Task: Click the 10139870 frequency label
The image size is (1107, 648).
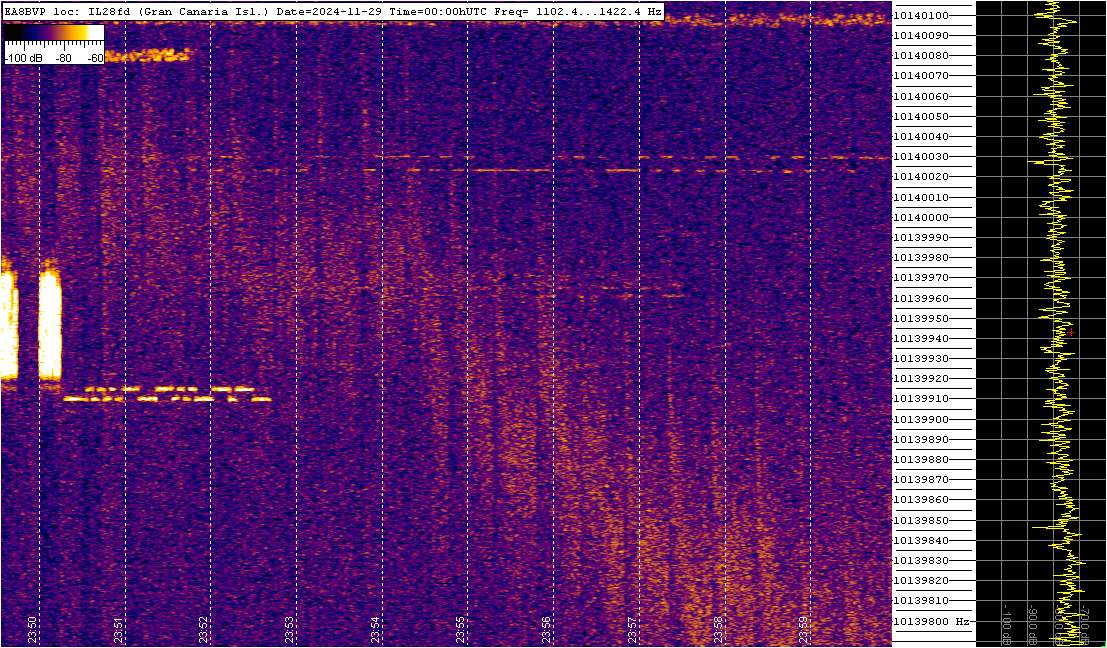Action: (921, 480)
